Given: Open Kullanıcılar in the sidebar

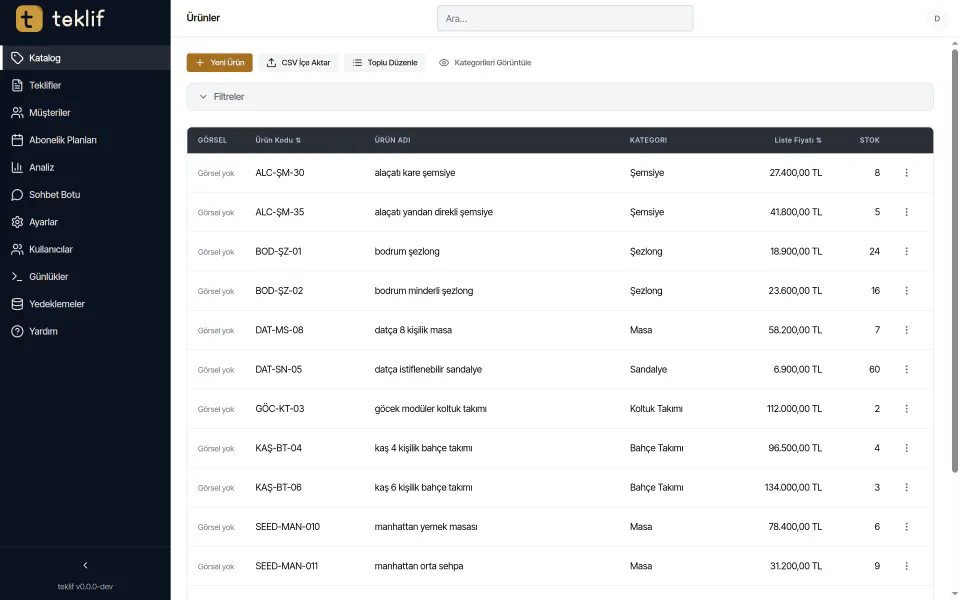Looking at the screenshot, I should click(x=85, y=249).
